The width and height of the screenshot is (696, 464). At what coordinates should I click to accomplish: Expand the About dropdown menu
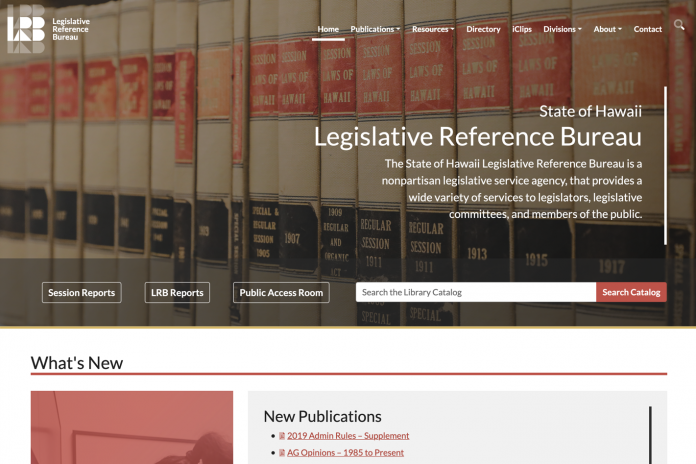pyautogui.click(x=607, y=29)
